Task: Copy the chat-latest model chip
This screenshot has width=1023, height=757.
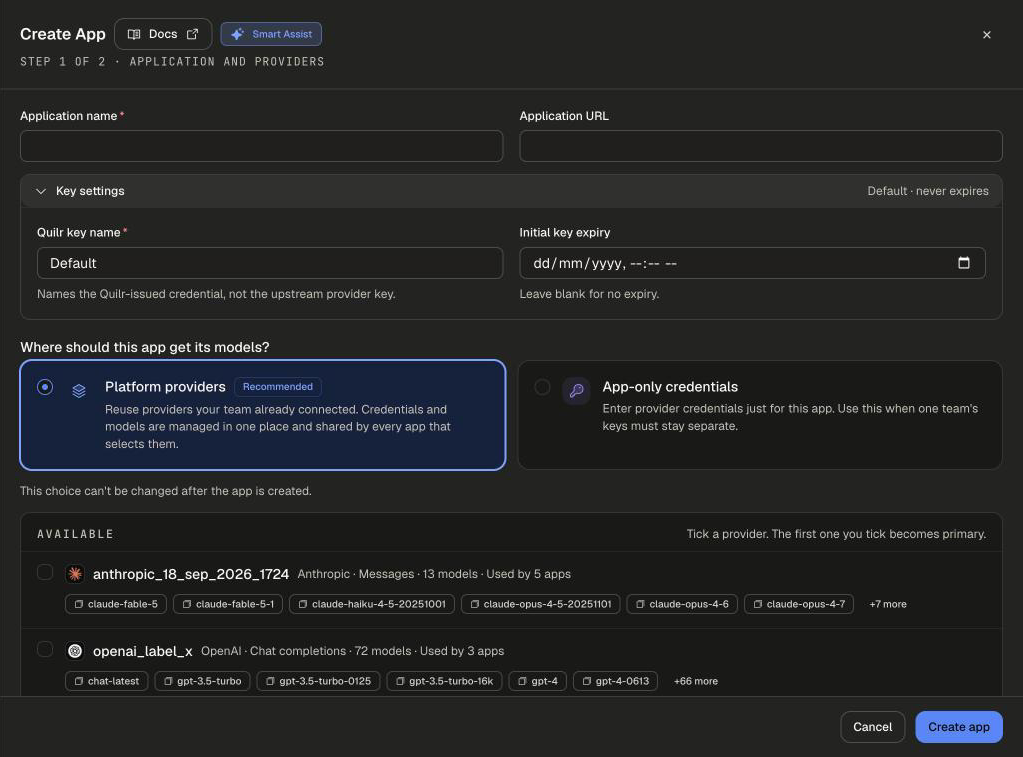Action: (106, 681)
